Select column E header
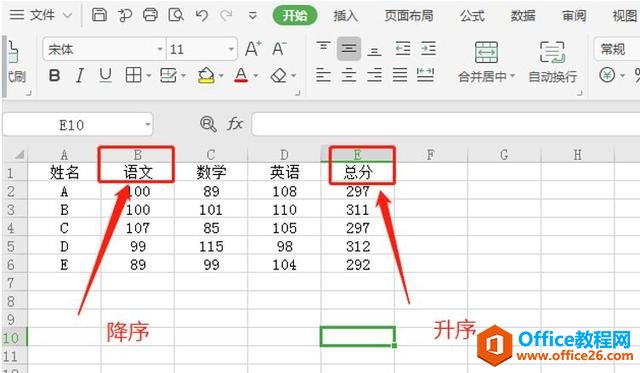The image size is (640, 373). (x=358, y=155)
